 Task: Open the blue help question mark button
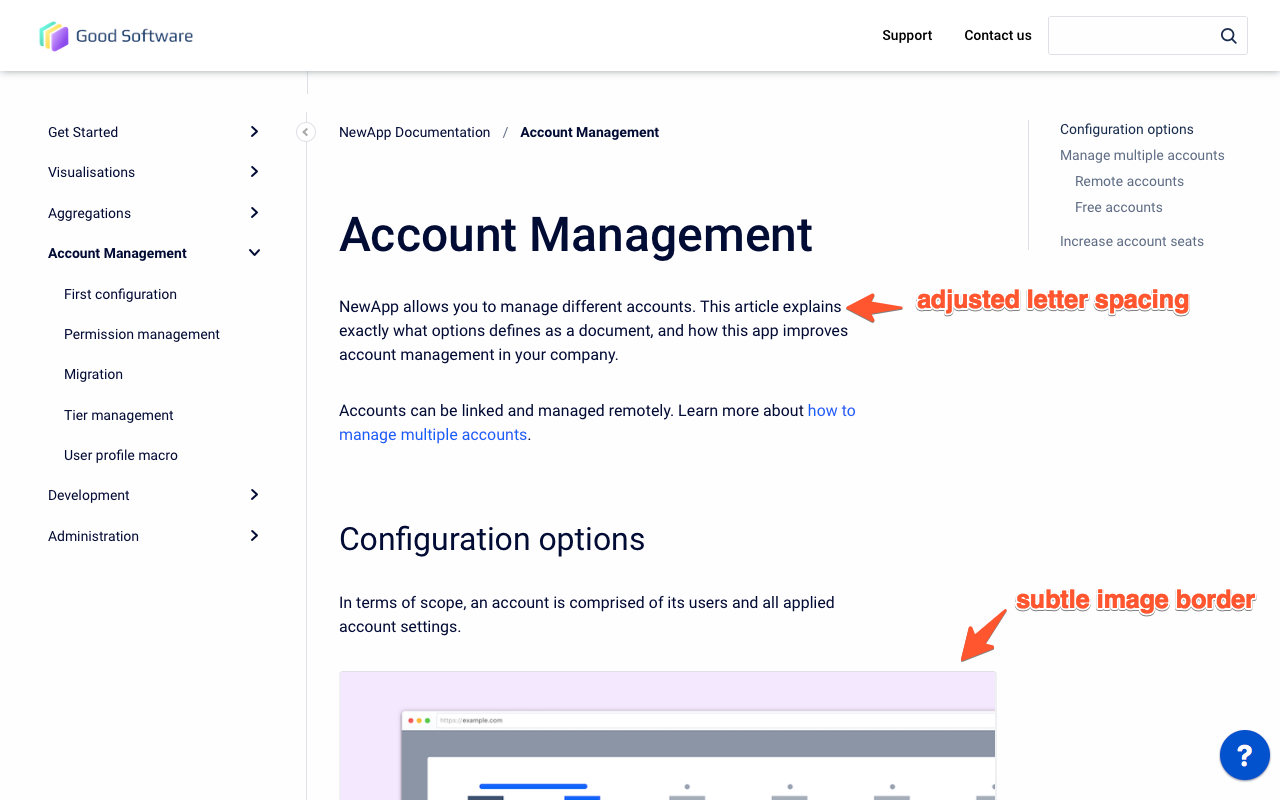[1244, 755]
